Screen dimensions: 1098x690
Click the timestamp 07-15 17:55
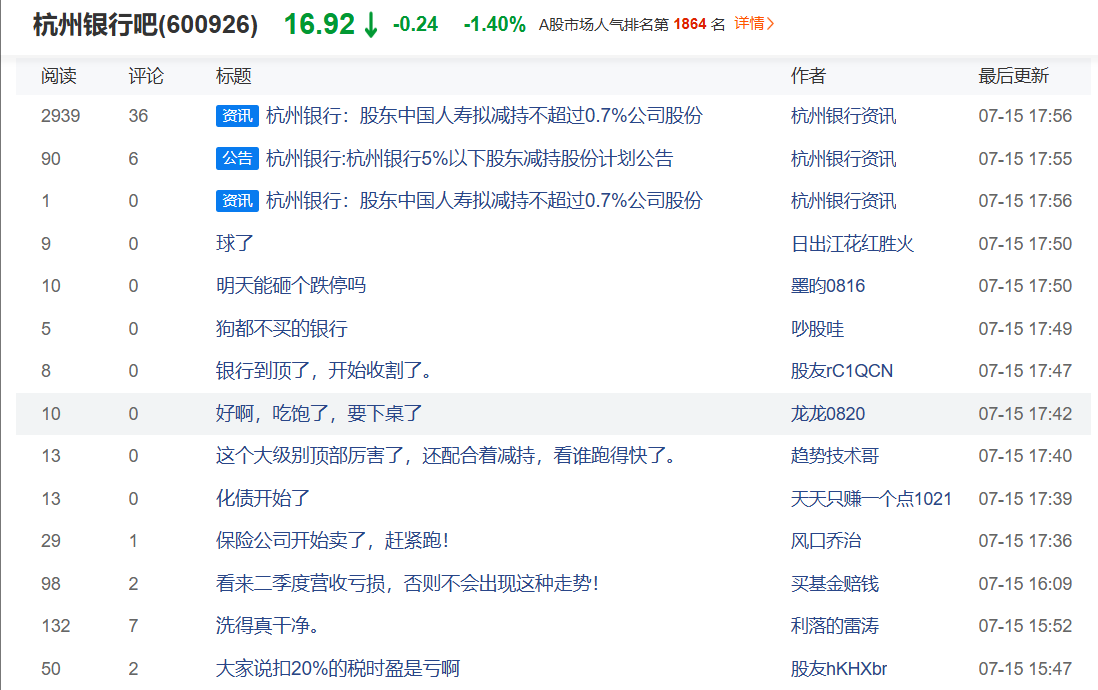tap(1025, 158)
